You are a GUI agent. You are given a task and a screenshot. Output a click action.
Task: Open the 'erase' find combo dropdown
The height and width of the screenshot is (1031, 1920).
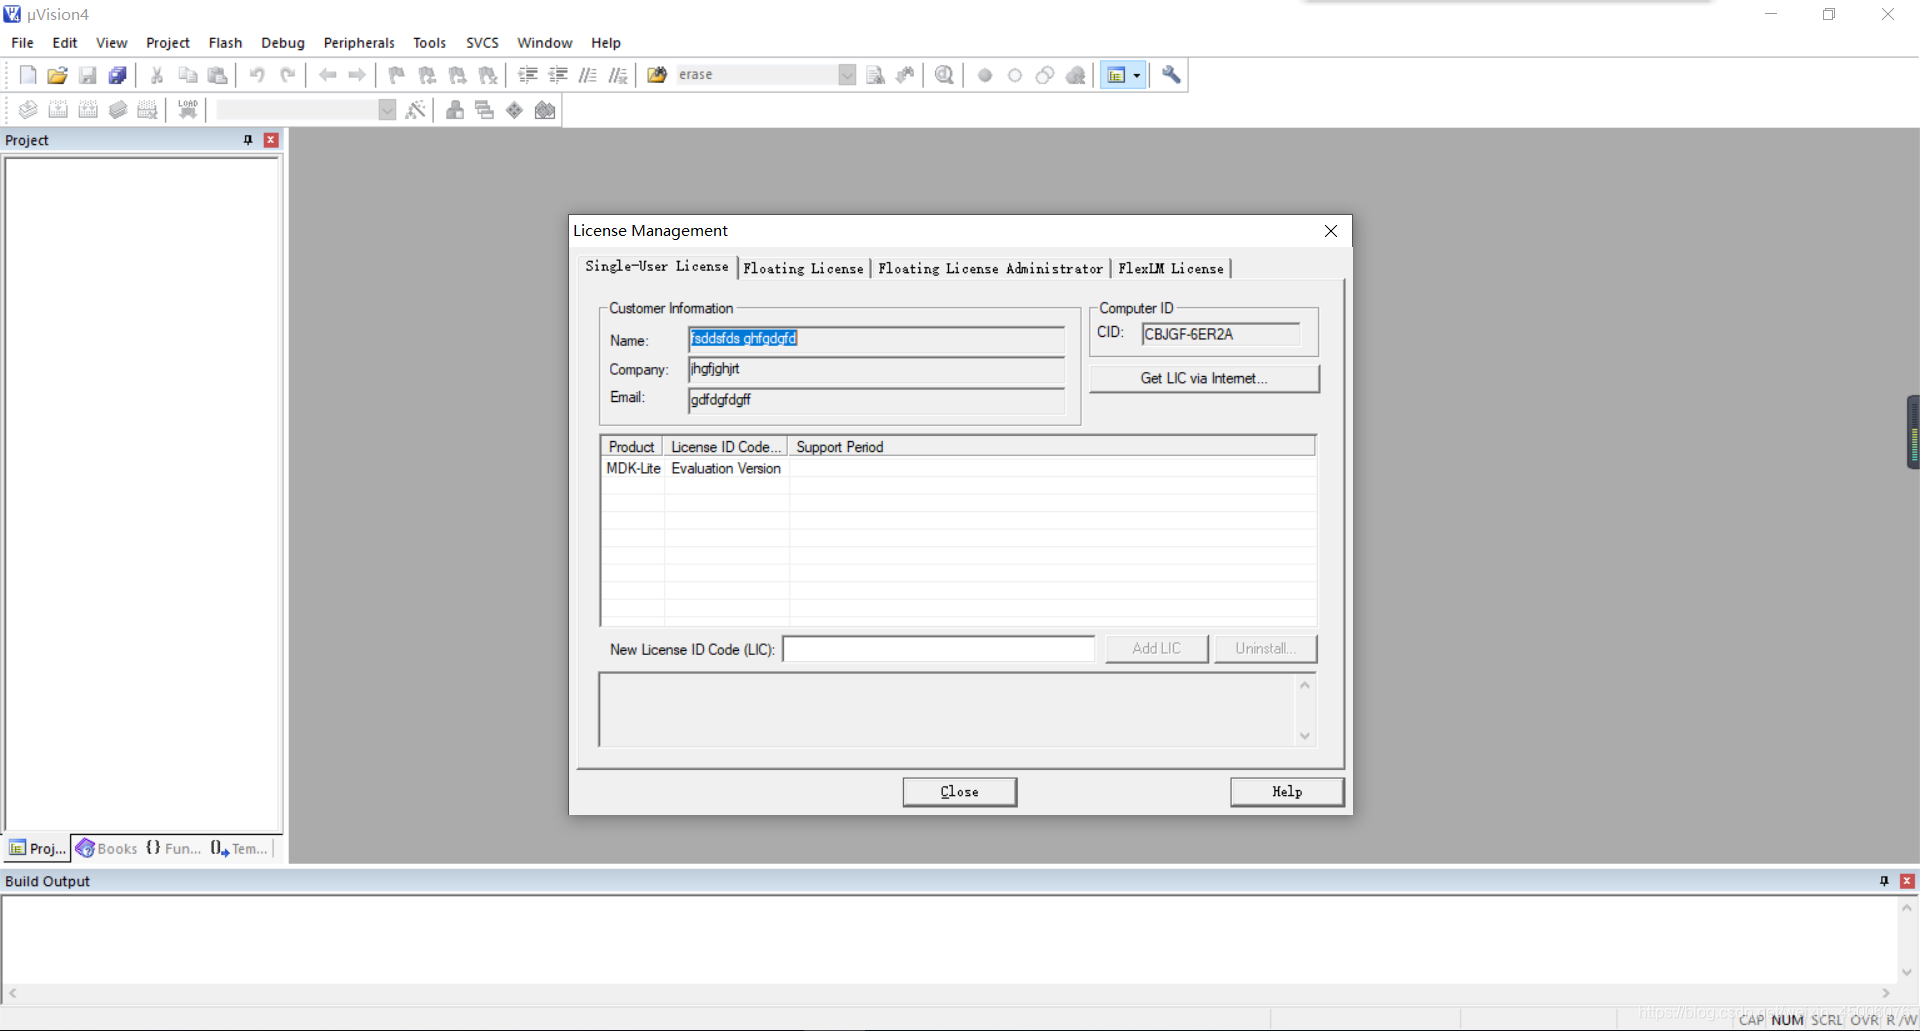pos(847,75)
